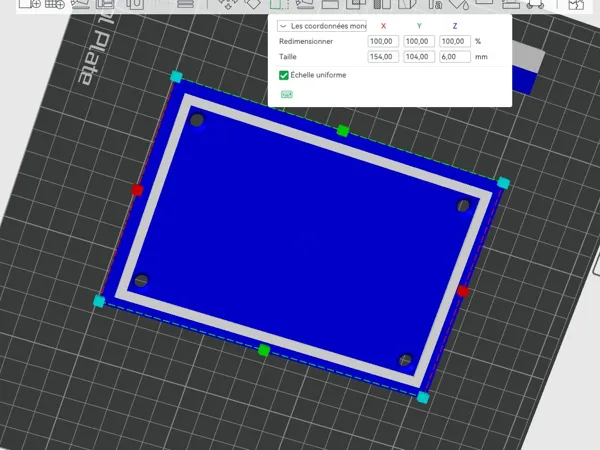Click the blue Z column header
Image resolution: width=600 pixels, height=450 pixels.
[x=455, y=26]
